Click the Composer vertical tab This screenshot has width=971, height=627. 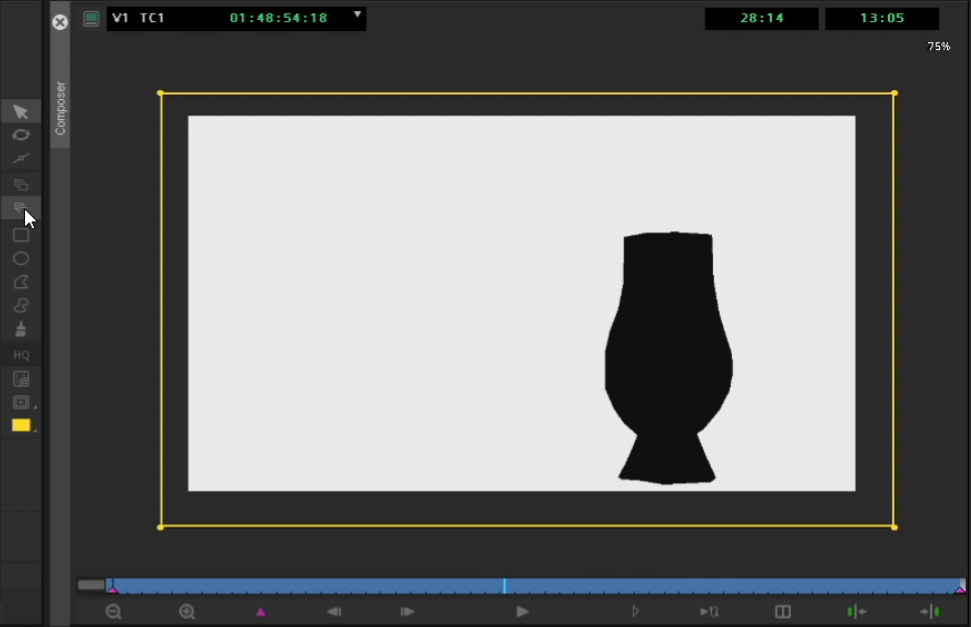coord(60,107)
